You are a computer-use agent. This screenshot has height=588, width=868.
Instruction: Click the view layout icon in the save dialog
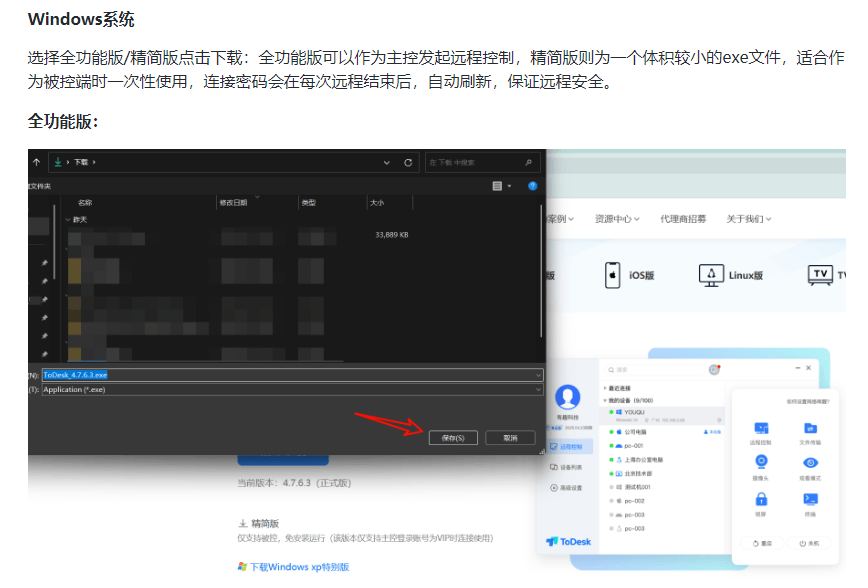pyautogui.click(x=497, y=186)
